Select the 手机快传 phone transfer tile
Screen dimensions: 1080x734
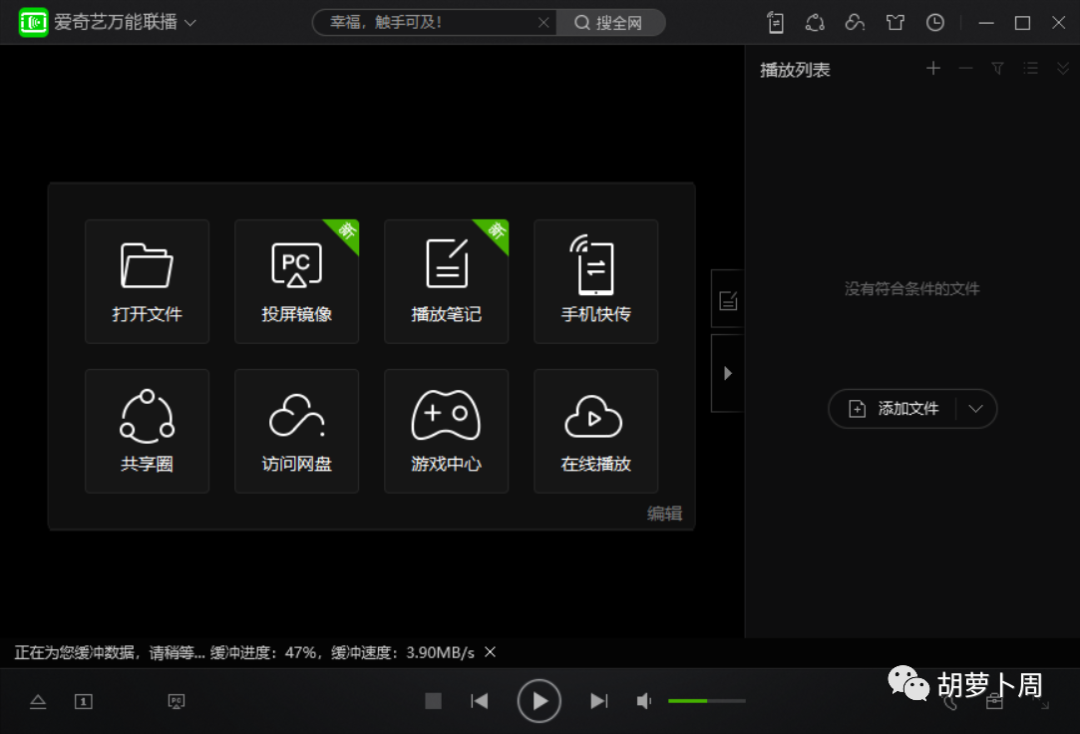(596, 281)
